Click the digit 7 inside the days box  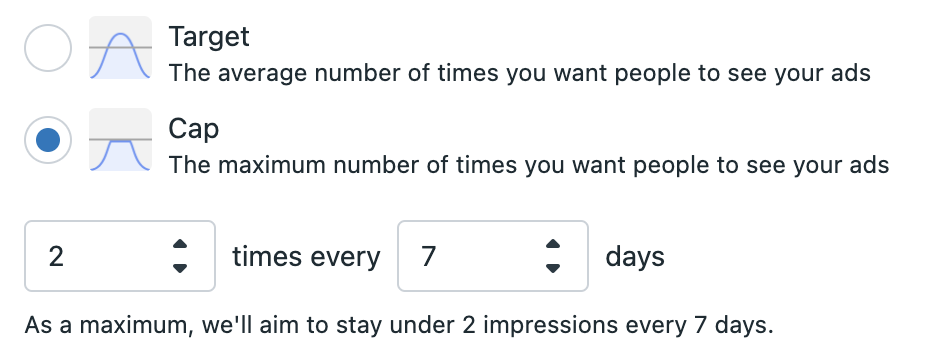[429, 256]
